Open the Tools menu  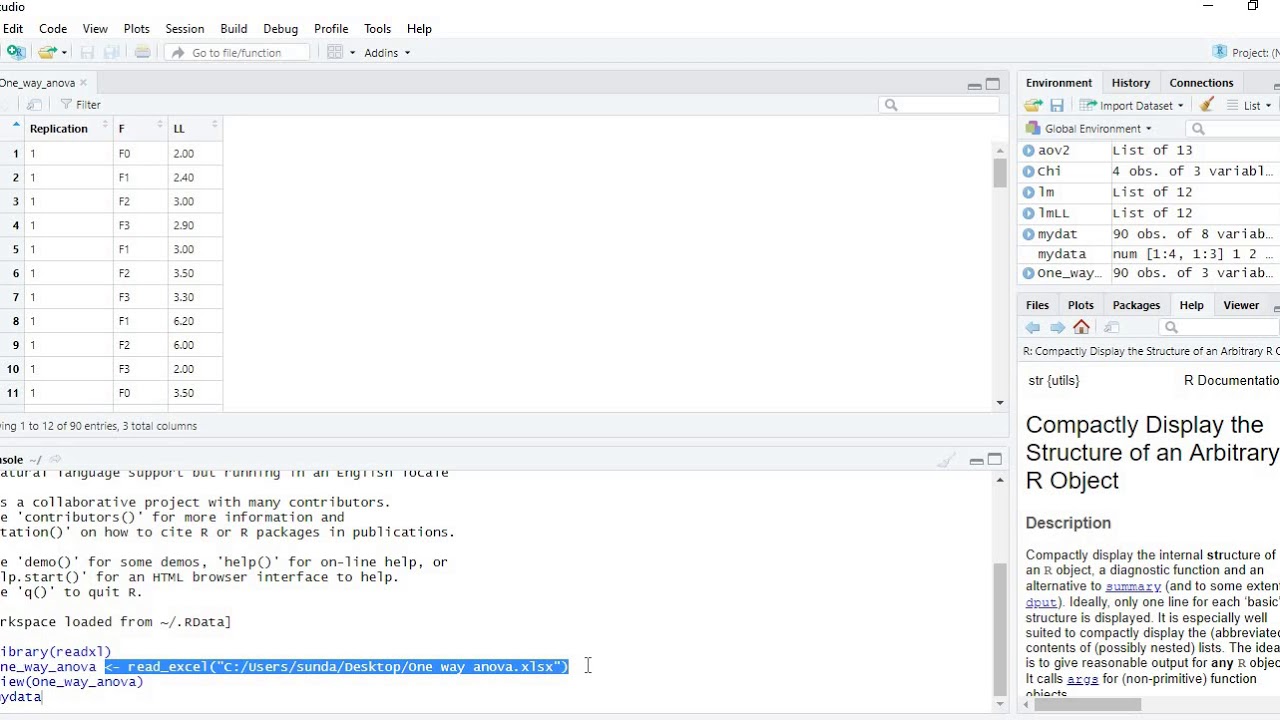pyautogui.click(x=378, y=29)
